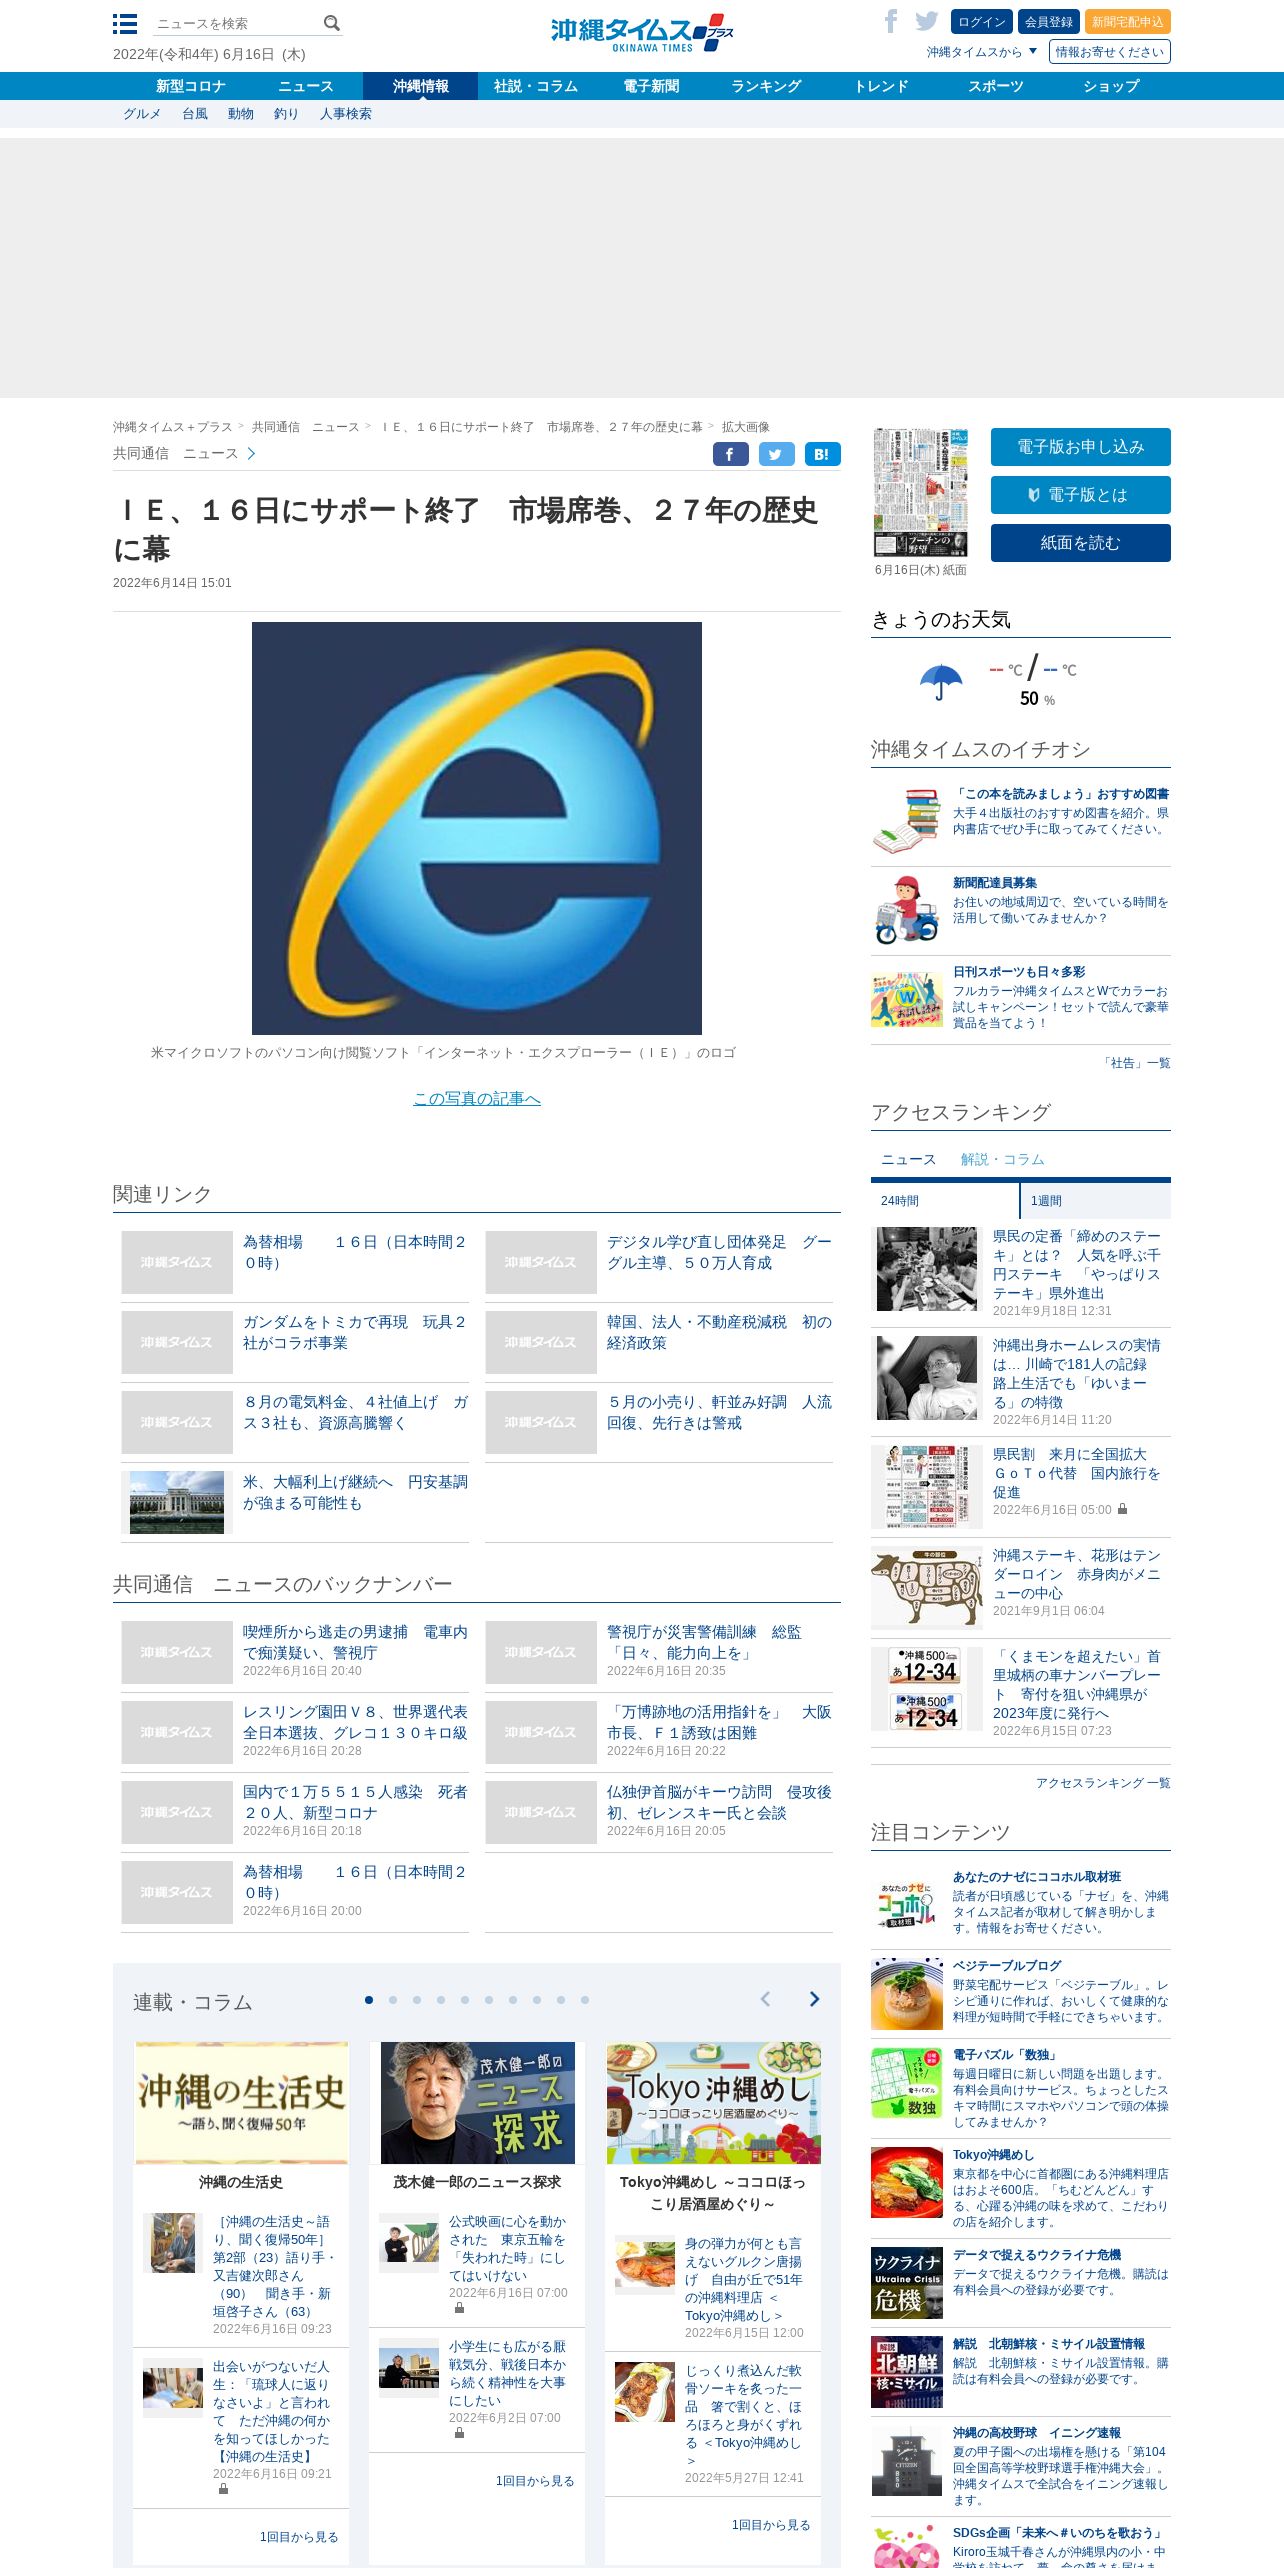Open the newspaper front page thumbnail
Viewport: 1284px width, 2568px height.
(920, 492)
